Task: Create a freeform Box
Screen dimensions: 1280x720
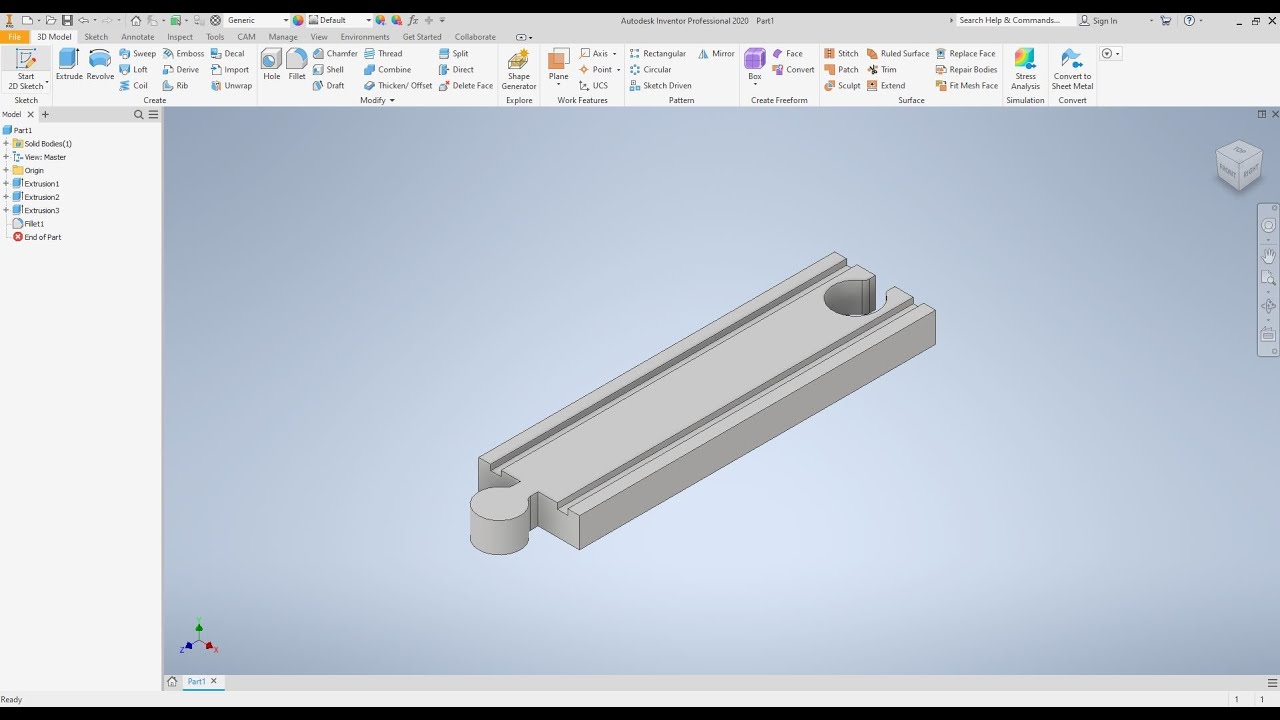Action: (755, 66)
